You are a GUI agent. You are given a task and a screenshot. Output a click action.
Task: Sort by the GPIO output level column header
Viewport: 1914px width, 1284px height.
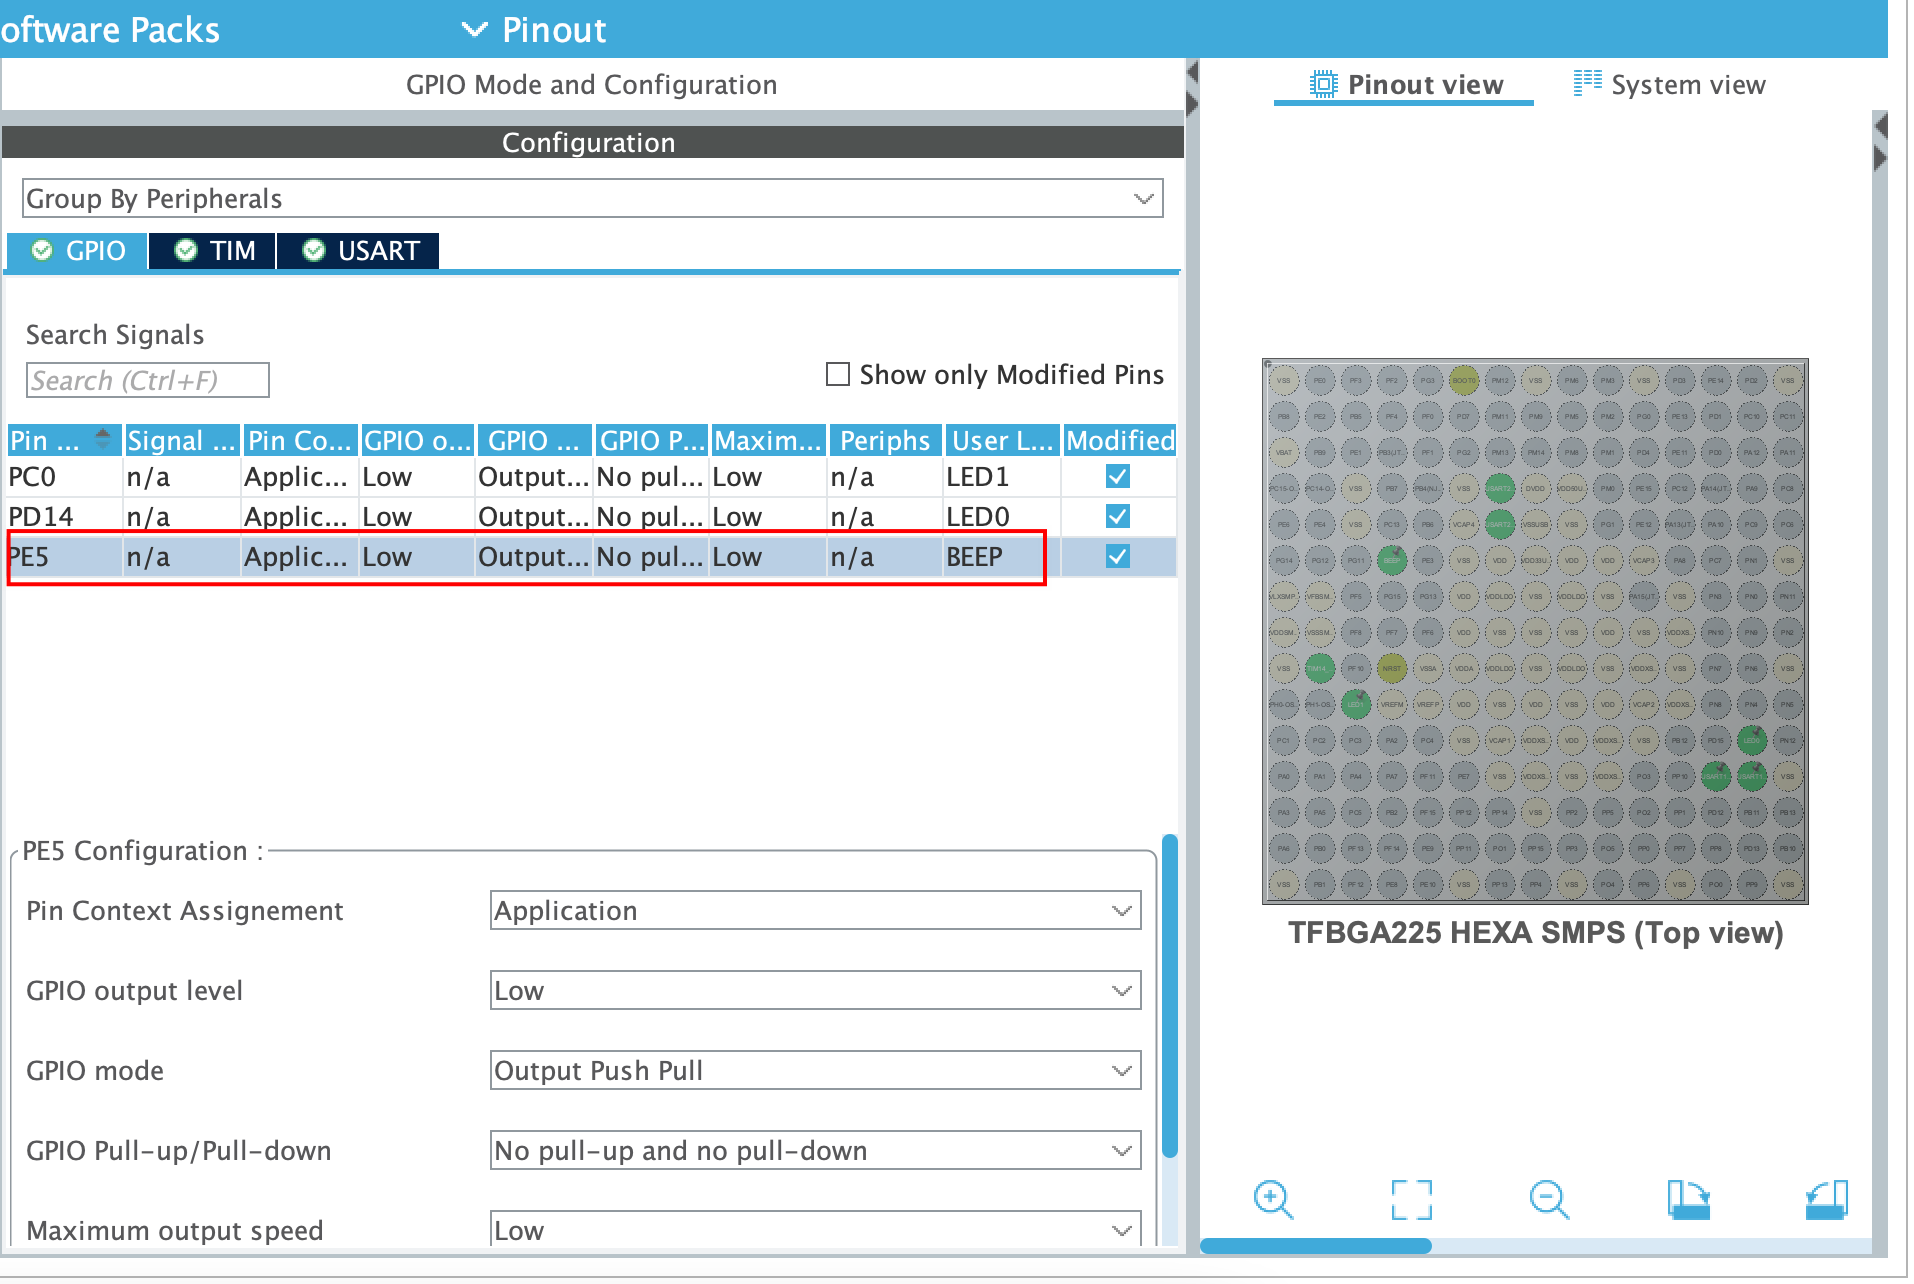pyautogui.click(x=417, y=440)
